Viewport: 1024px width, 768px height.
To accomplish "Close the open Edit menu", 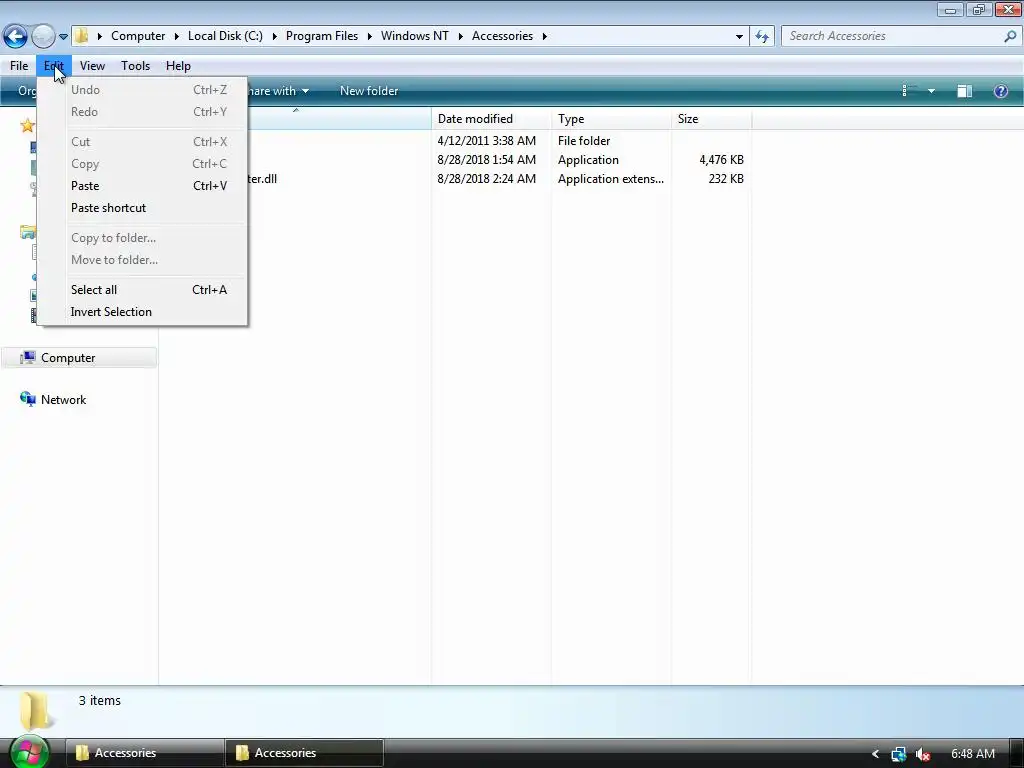I will [54, 66].
